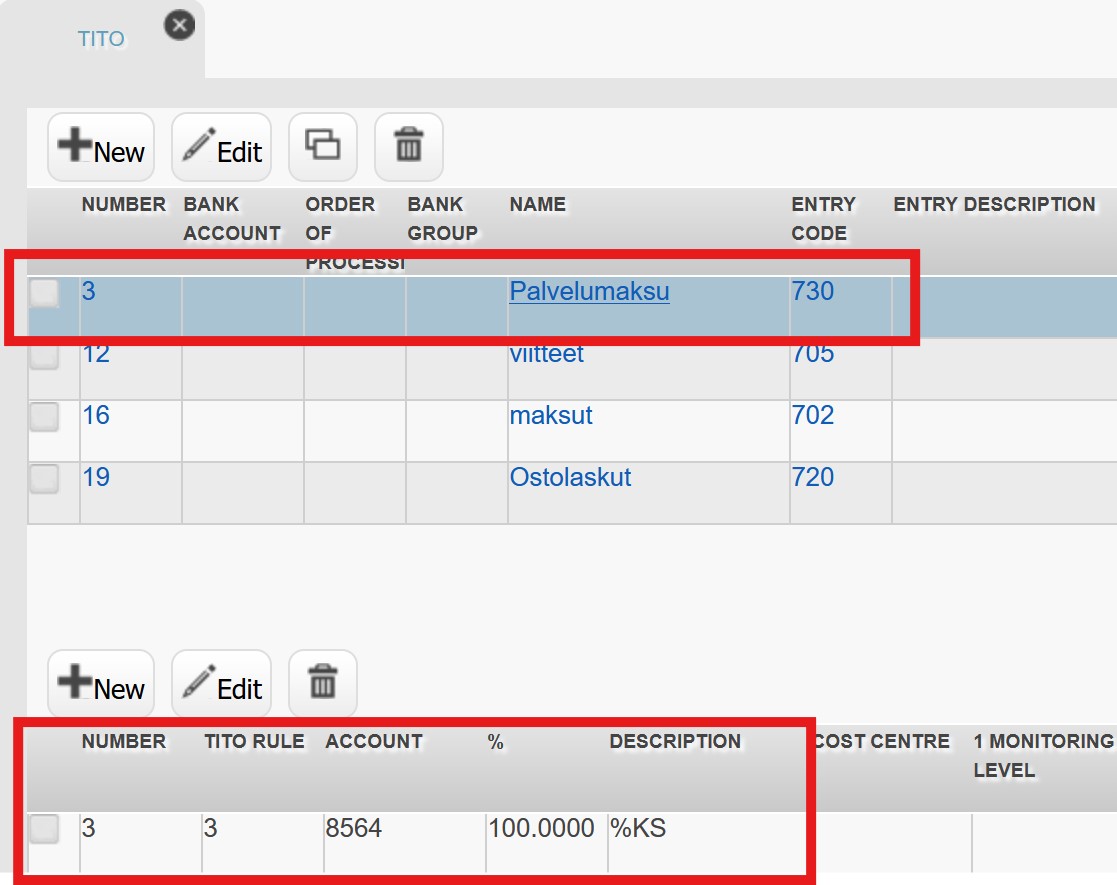
Task: Delete posting row with lower trash icon
Action: pos(323,684)
